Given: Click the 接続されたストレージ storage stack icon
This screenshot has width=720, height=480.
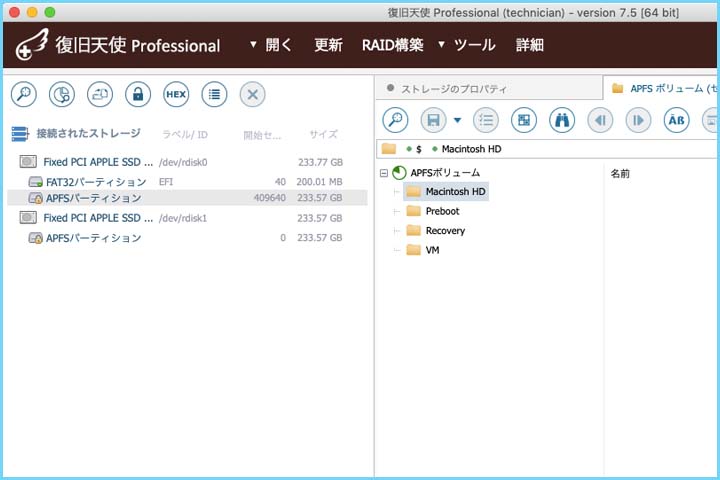Looking at the screenshot, I should tap(20, 134).
